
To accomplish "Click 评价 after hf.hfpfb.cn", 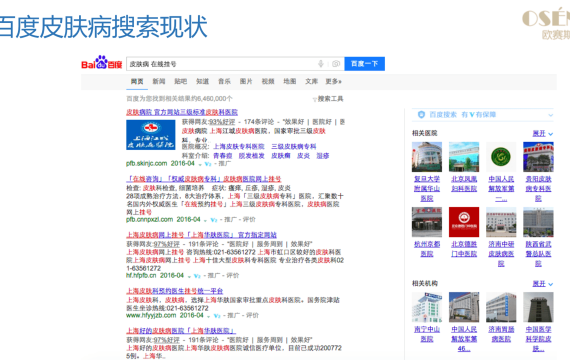I will pyautogui.click(x=233, y=276).
